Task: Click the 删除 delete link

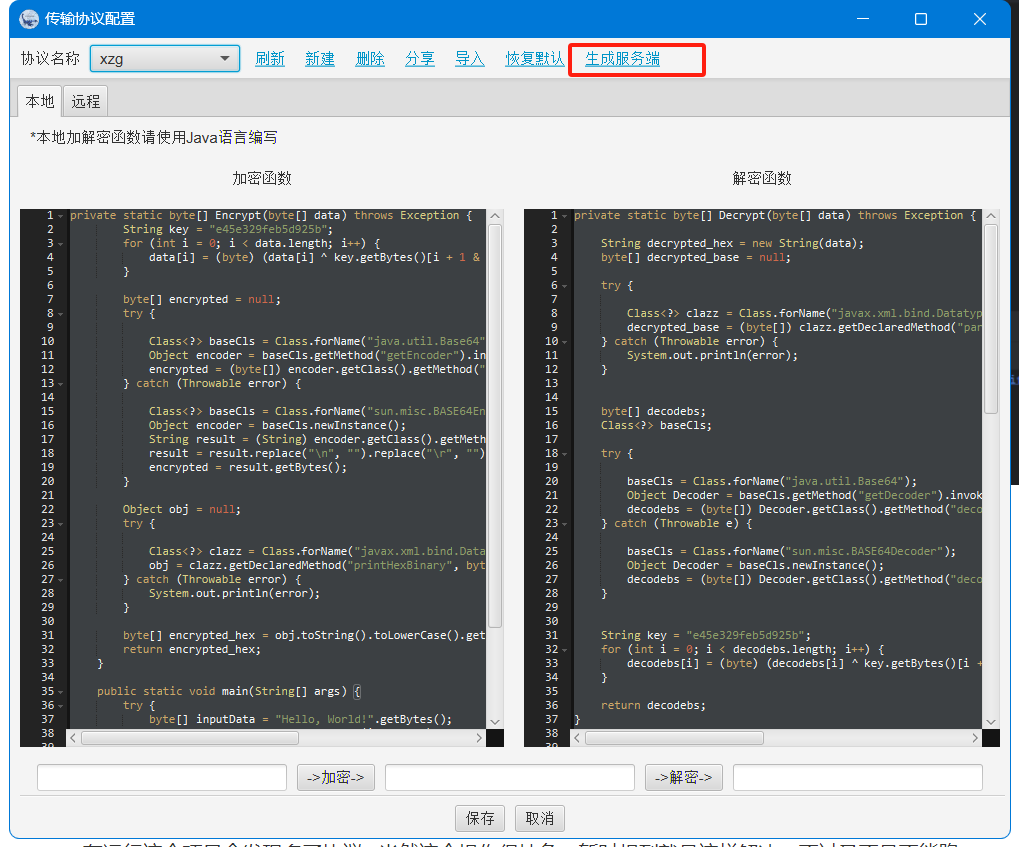Action: point(370,59)
